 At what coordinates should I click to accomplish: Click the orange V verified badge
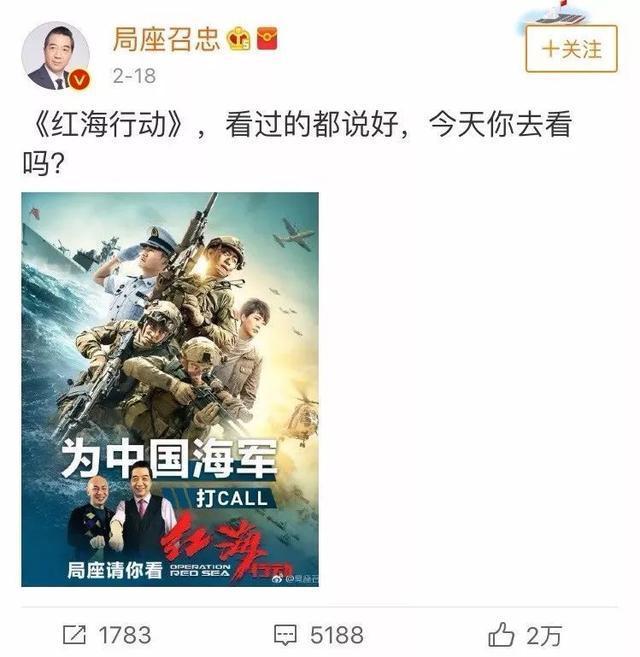[x=79, y=79]
